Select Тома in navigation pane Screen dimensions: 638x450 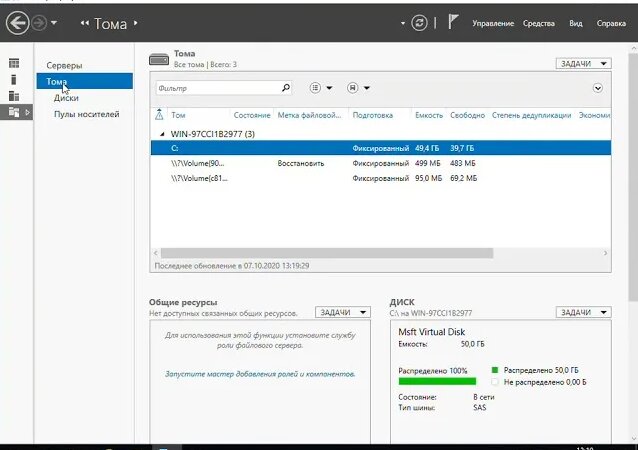coord(85,81)
